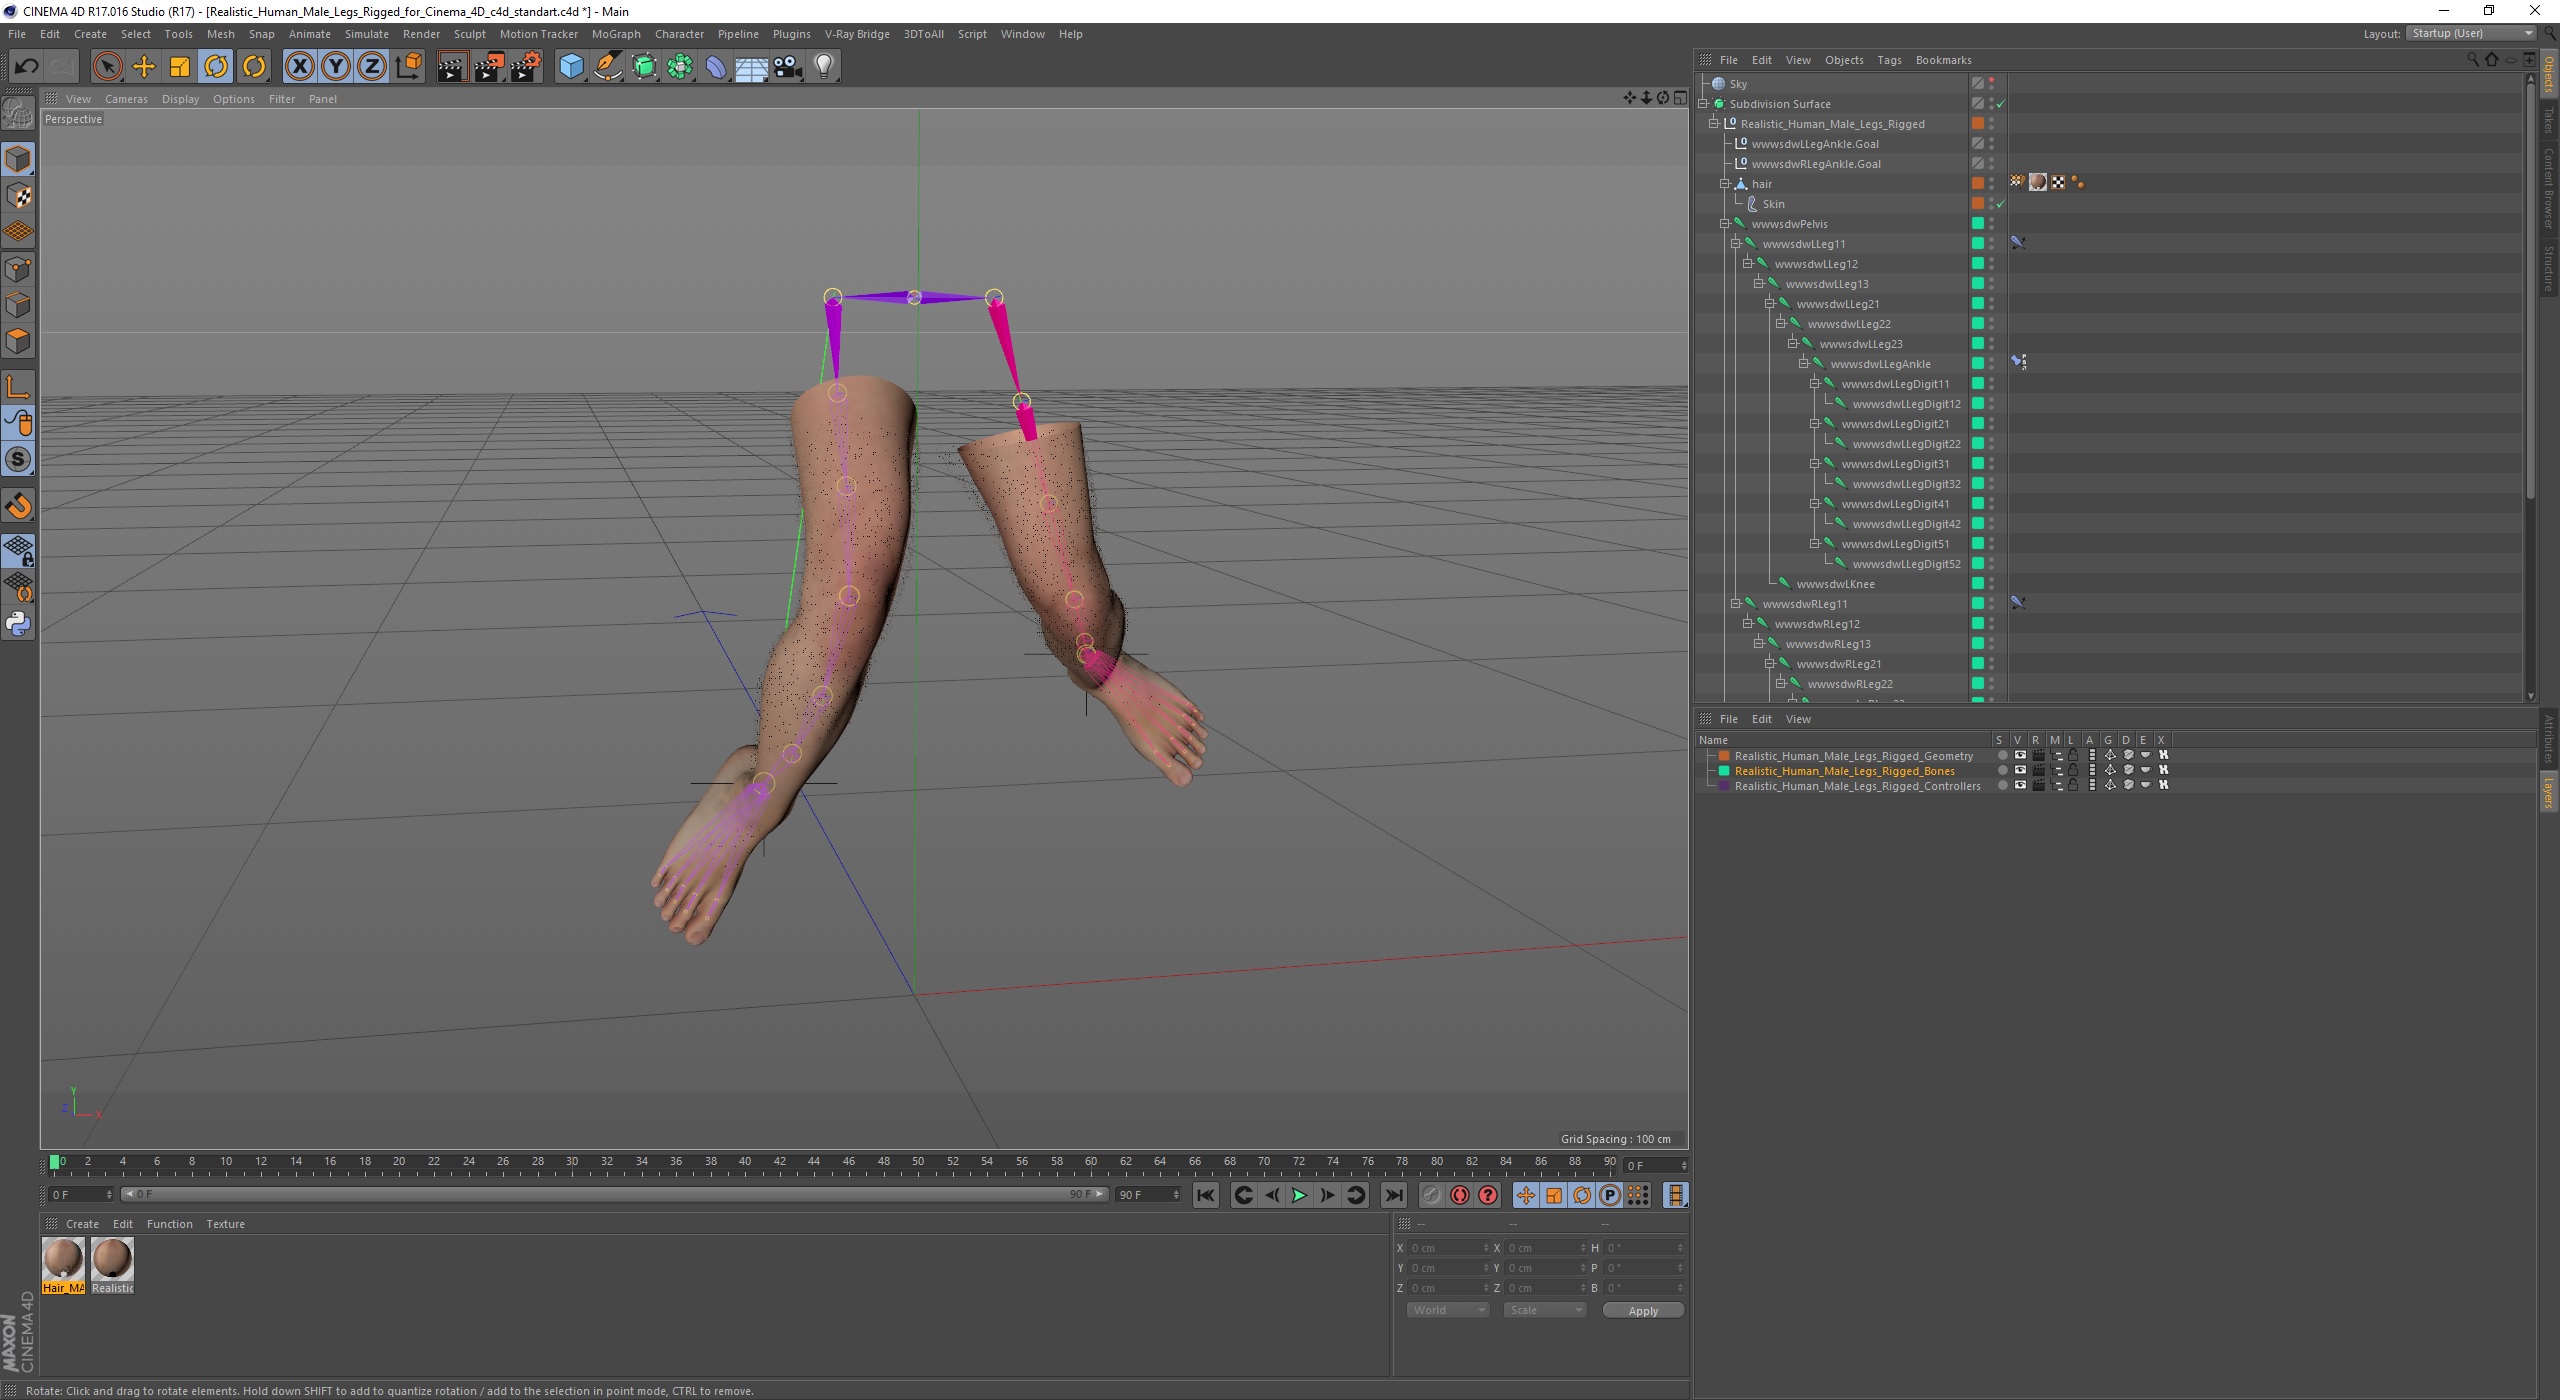Toggle visibility eye of Bones layer
Screen dimensions: 2560x1400
(2020, 771)
